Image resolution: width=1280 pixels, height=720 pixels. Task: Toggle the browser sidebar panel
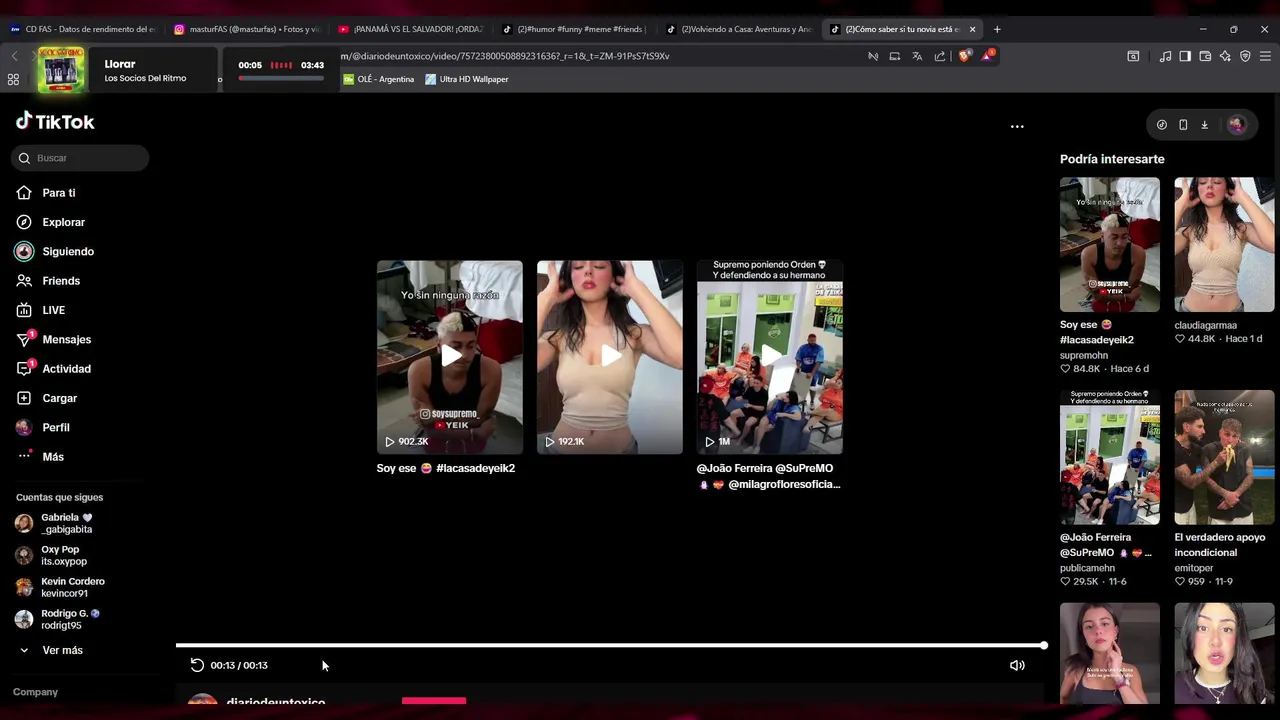pyautogui.click(x=1185, y=56)
